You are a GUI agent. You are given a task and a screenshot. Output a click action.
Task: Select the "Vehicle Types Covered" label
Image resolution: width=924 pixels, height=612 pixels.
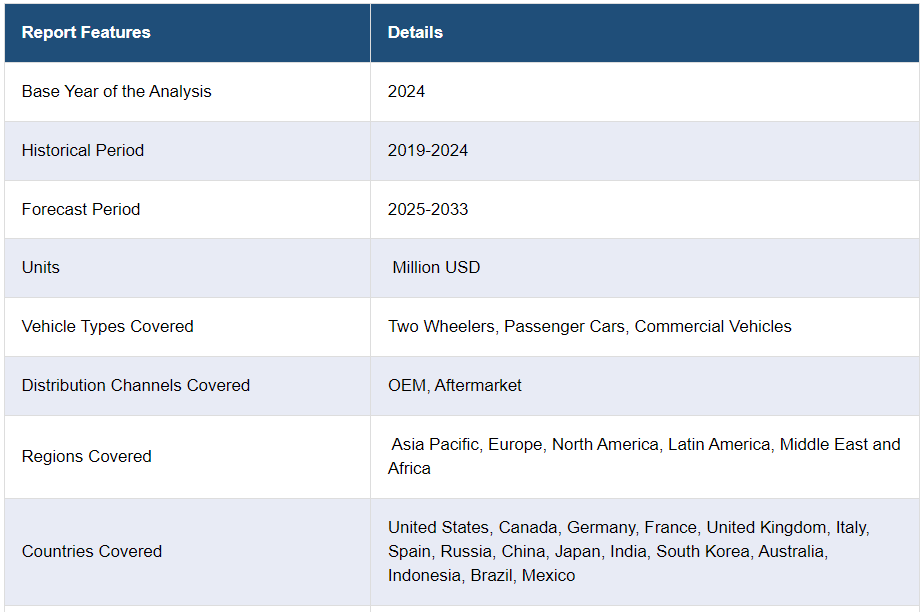(x=108, y=327)
